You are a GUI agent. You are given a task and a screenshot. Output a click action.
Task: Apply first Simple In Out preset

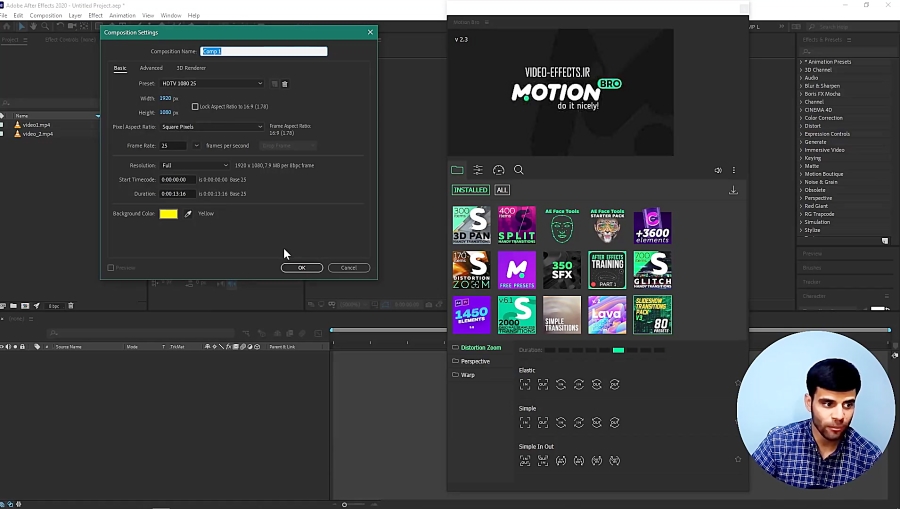point(525,461)
